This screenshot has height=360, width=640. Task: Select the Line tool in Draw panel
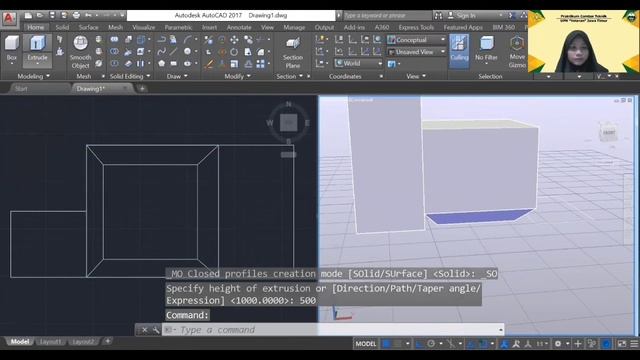[173, 52]
